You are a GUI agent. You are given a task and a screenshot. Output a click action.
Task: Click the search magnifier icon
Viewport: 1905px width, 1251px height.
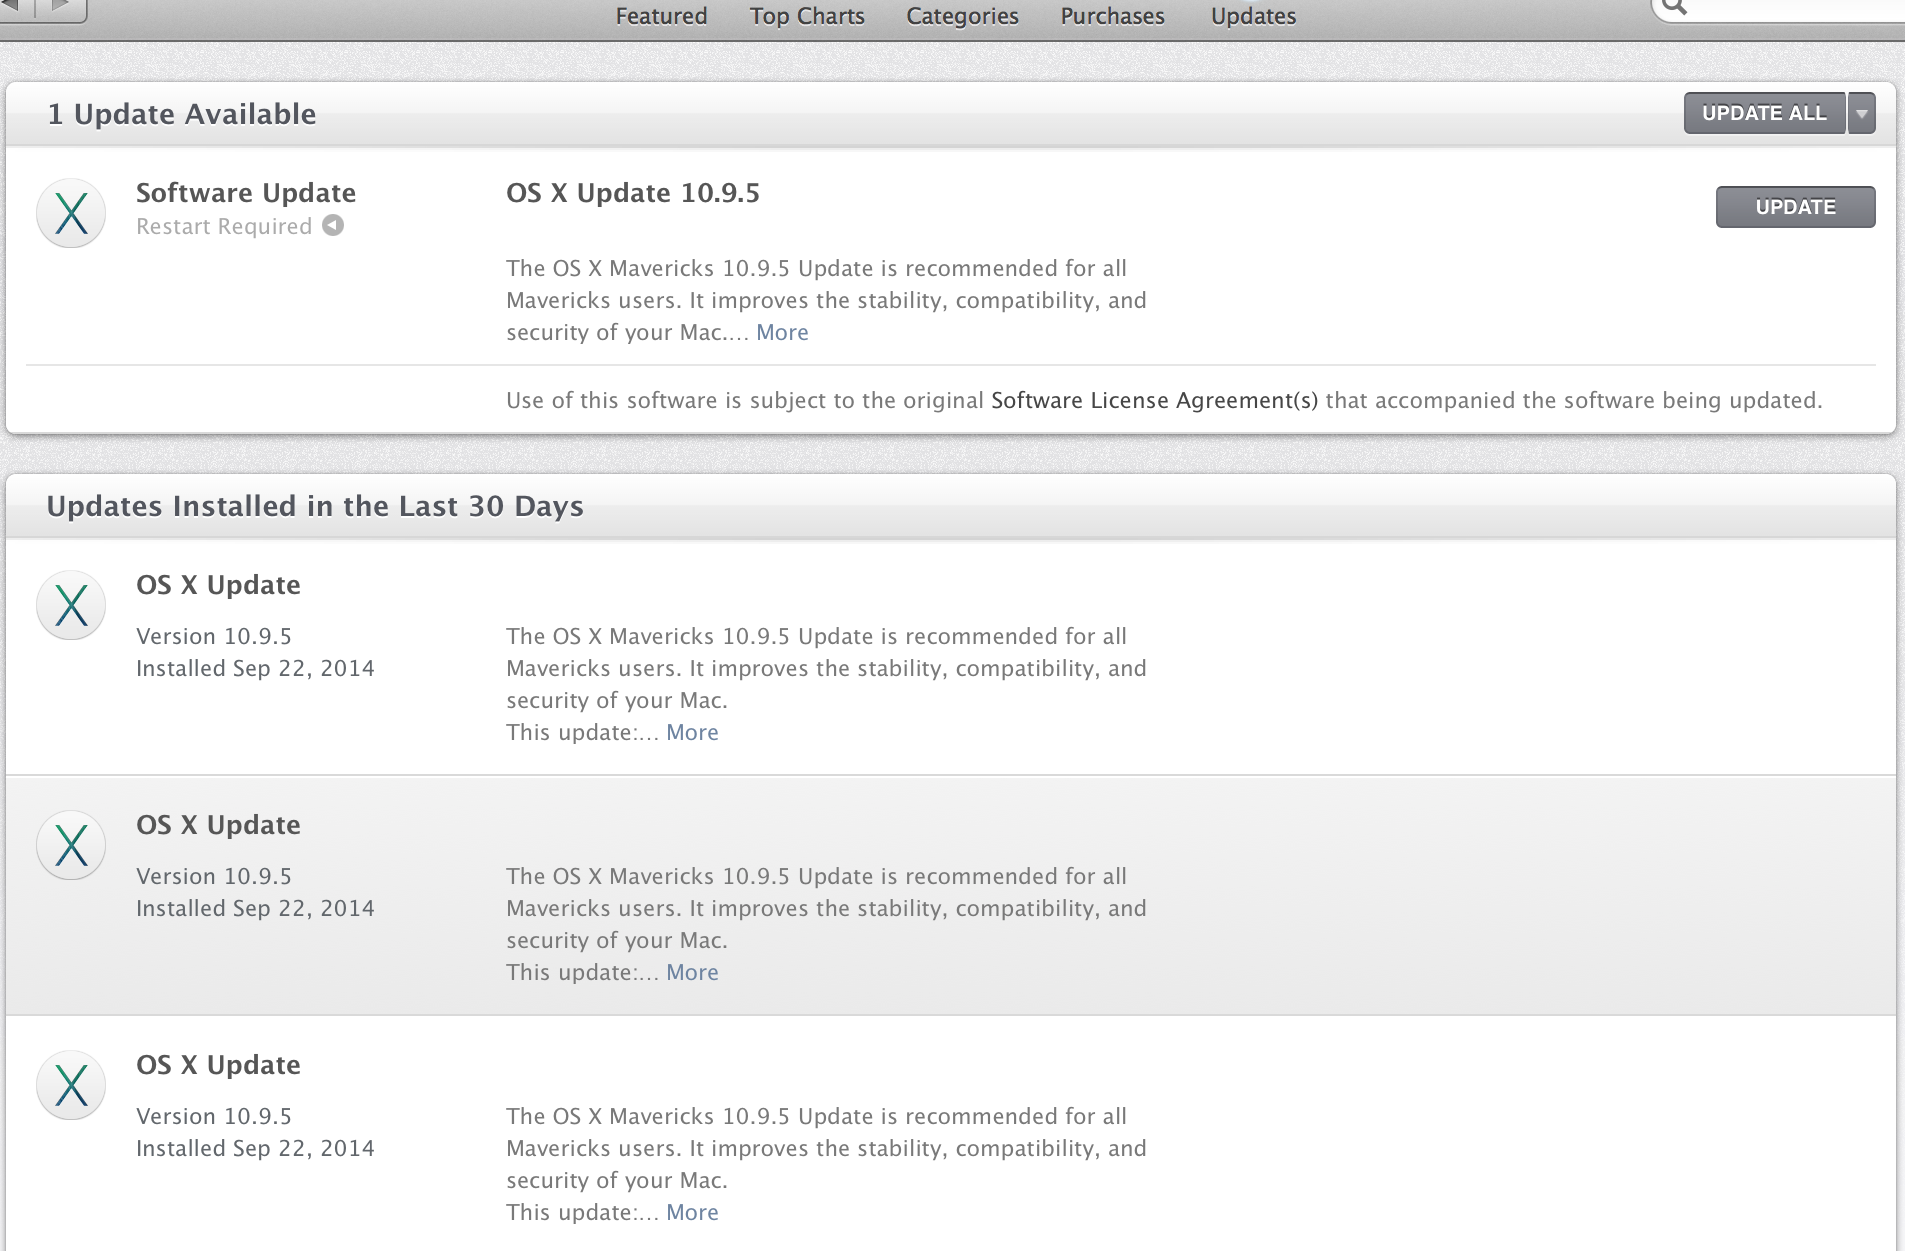point(1676,7)
